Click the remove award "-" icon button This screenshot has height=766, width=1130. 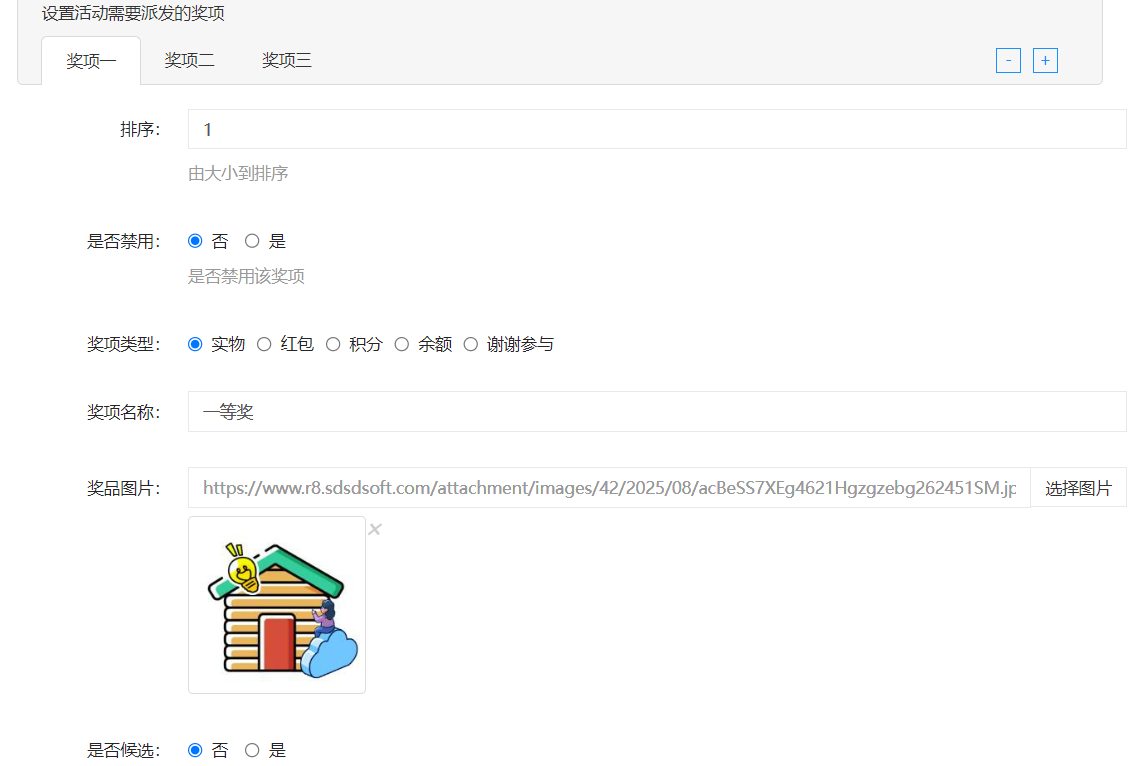(x=1008, y=60)
